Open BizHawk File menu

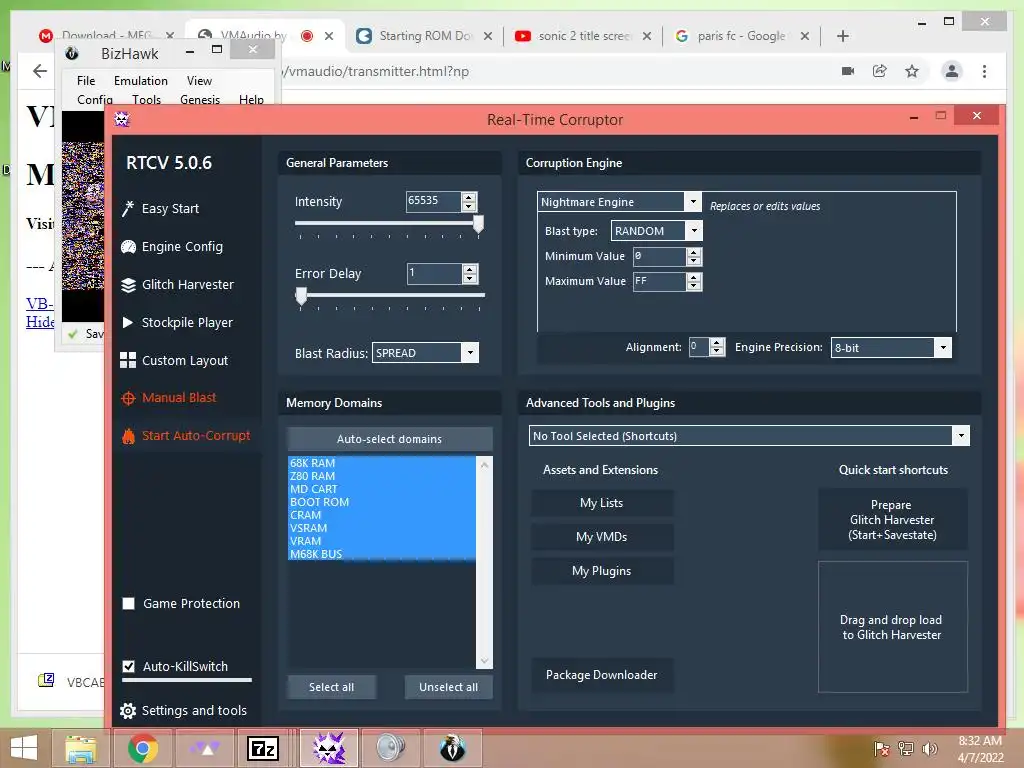86,80
